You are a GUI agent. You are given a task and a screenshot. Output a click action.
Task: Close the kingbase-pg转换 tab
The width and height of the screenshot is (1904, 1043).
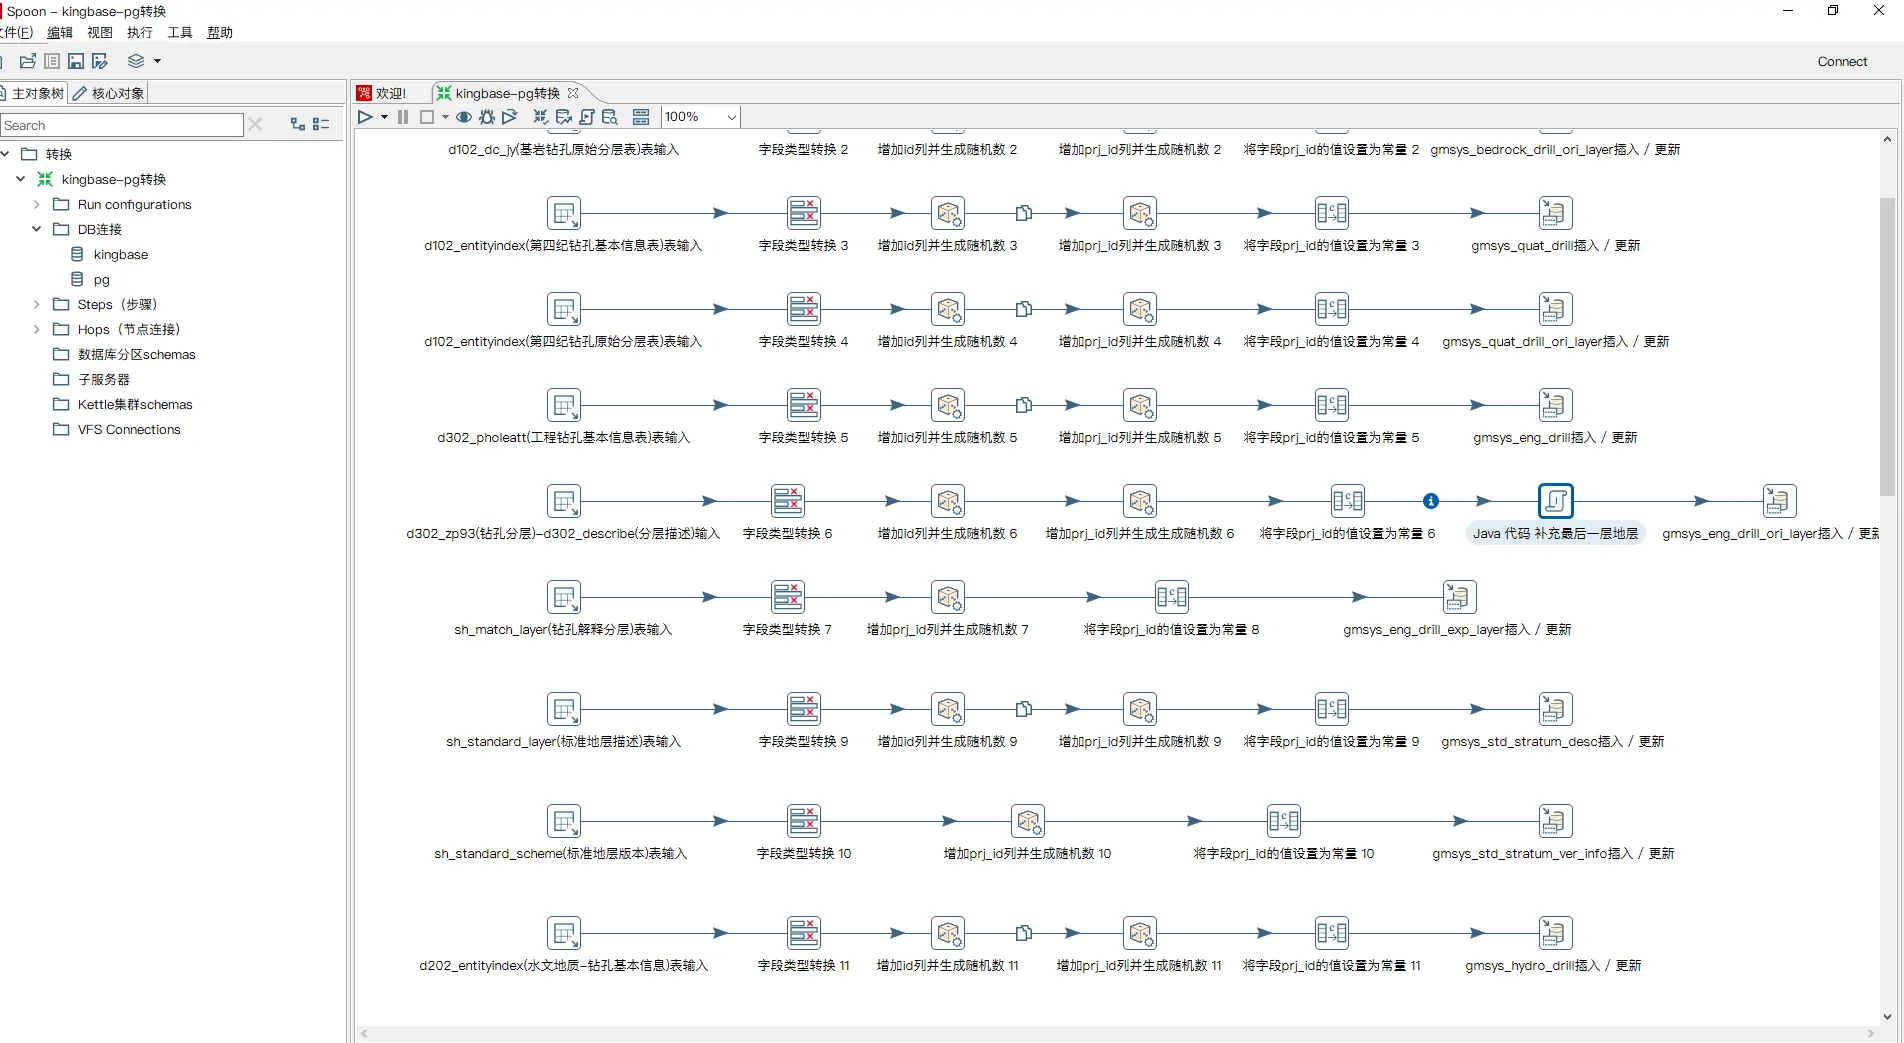click(573, 93)
